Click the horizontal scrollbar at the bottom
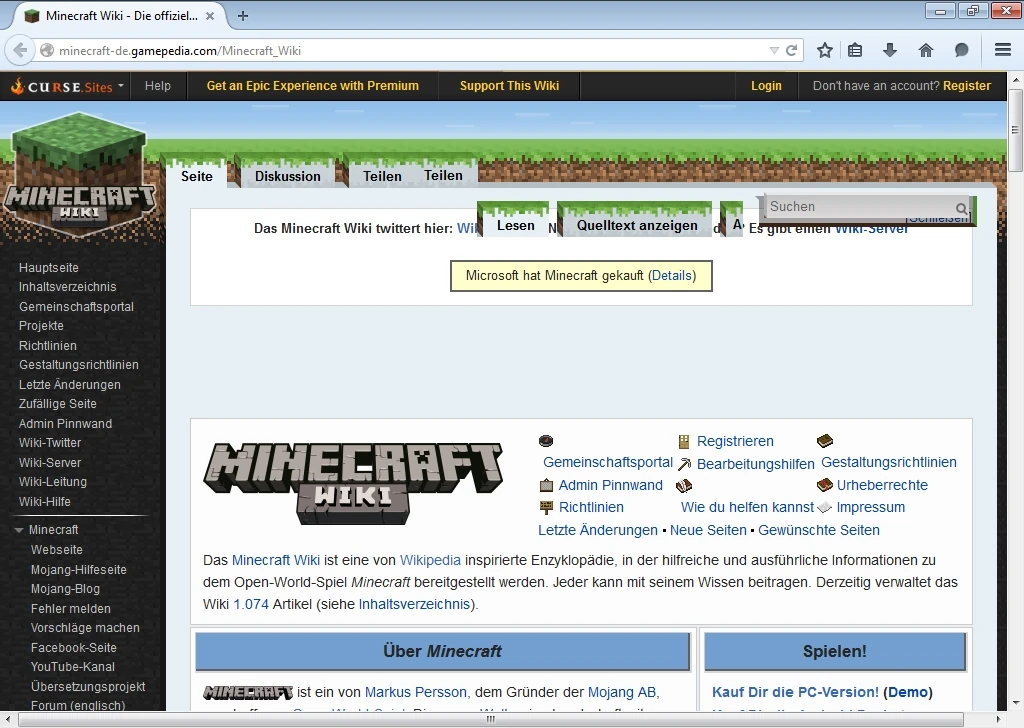The width and height of the screenshot is (1024, 728). 490,720
